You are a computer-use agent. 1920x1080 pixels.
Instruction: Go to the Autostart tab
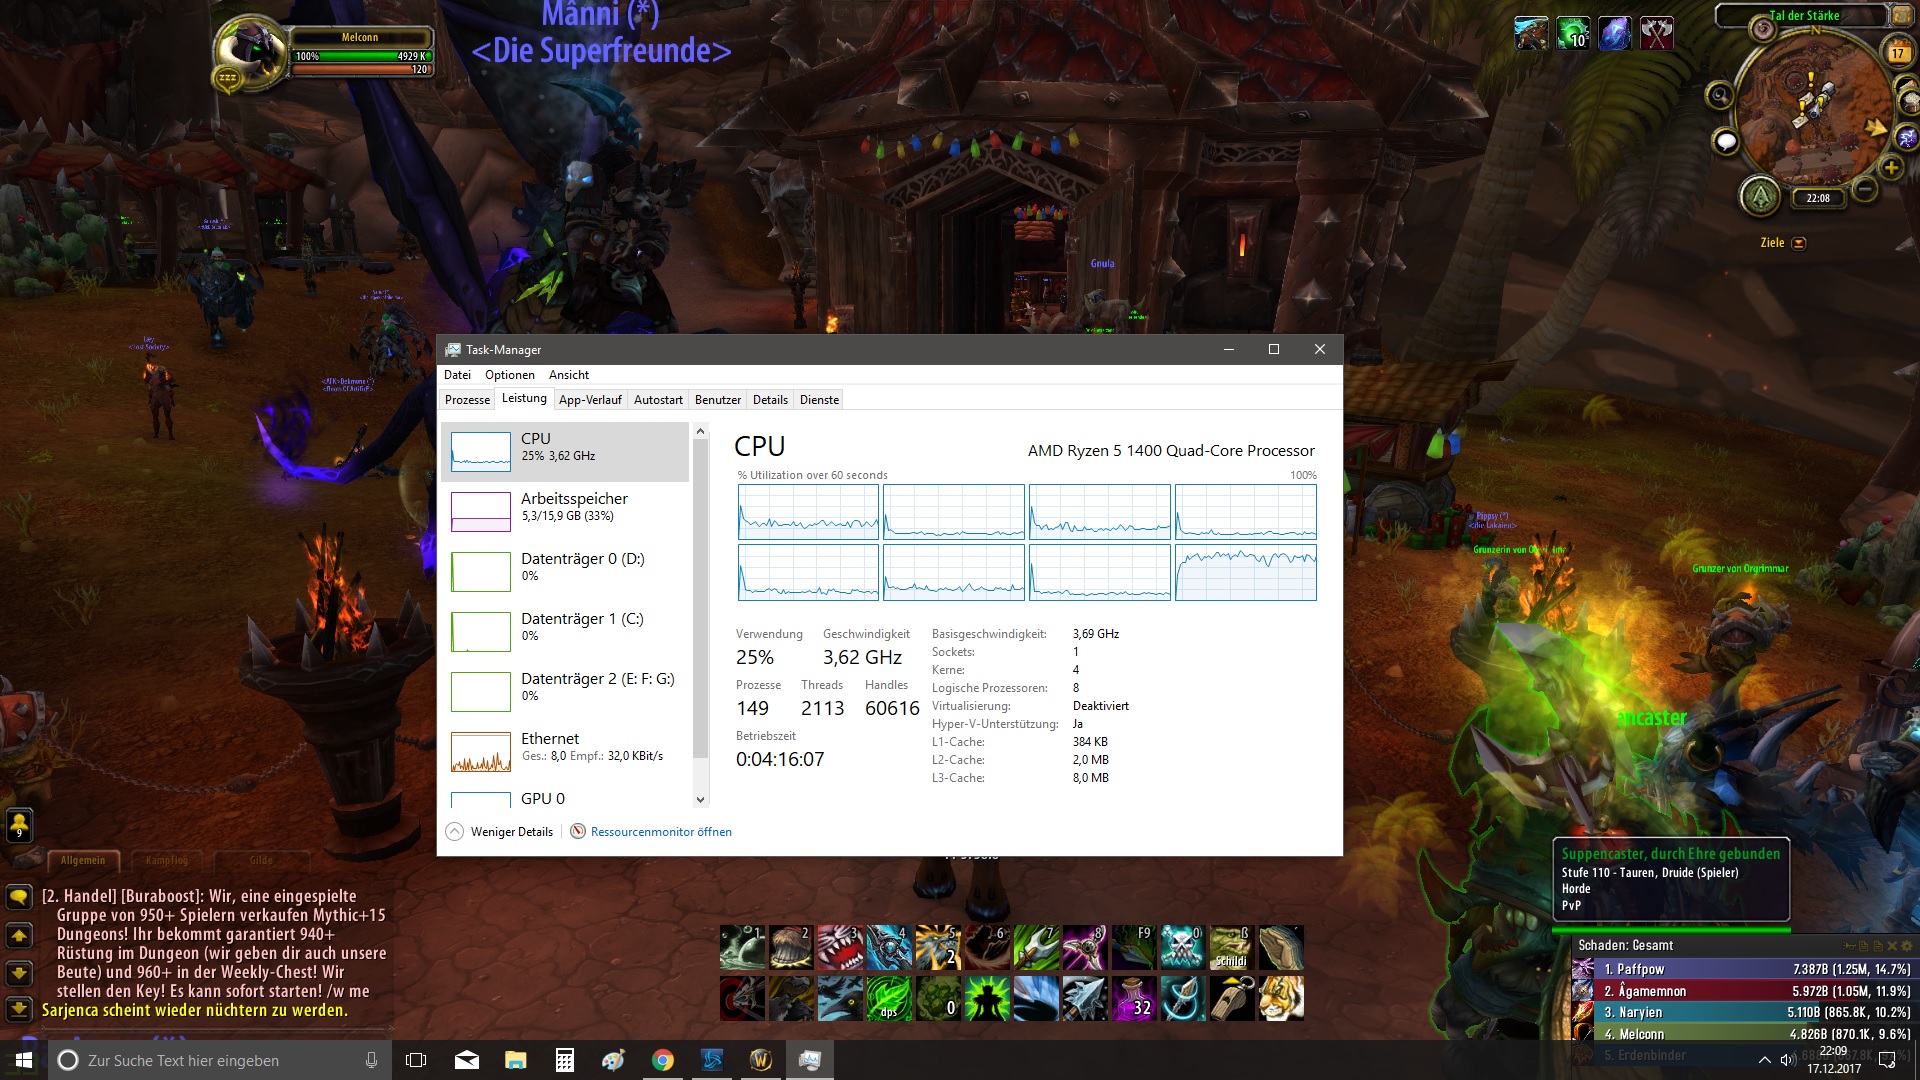tap(658, 400)
